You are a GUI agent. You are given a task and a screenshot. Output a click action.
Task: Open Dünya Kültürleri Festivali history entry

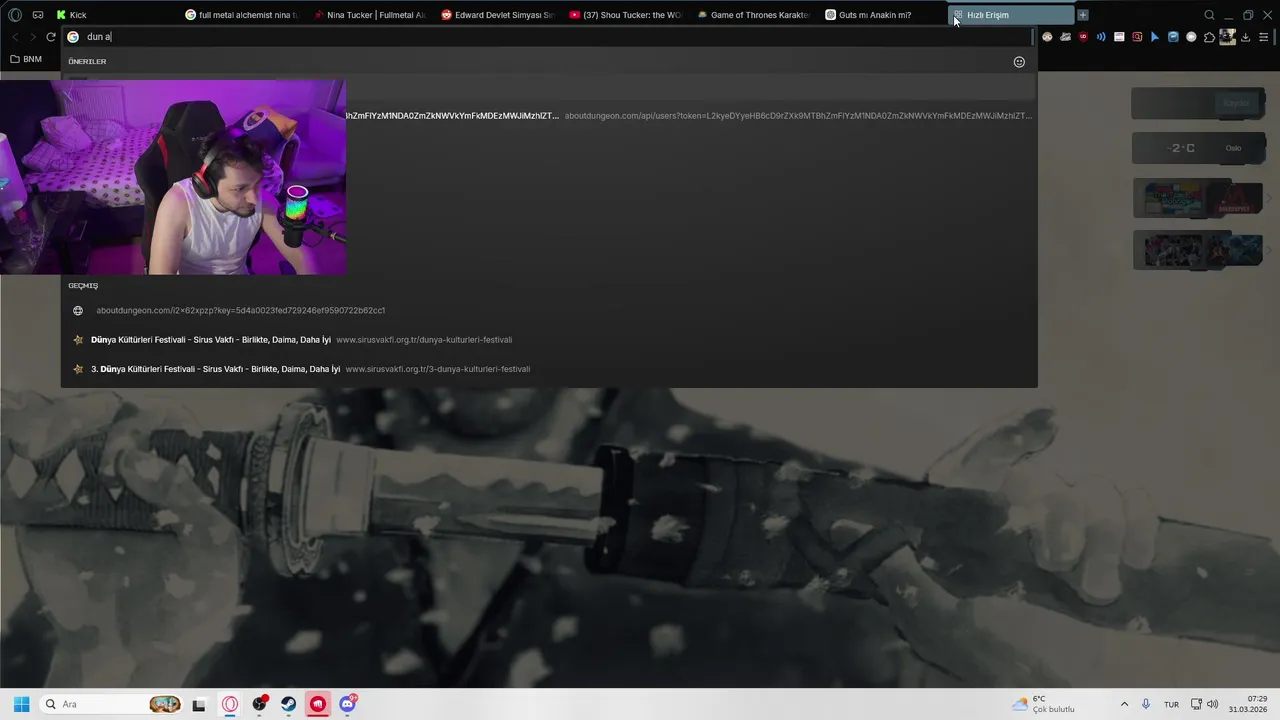point(549,340)
